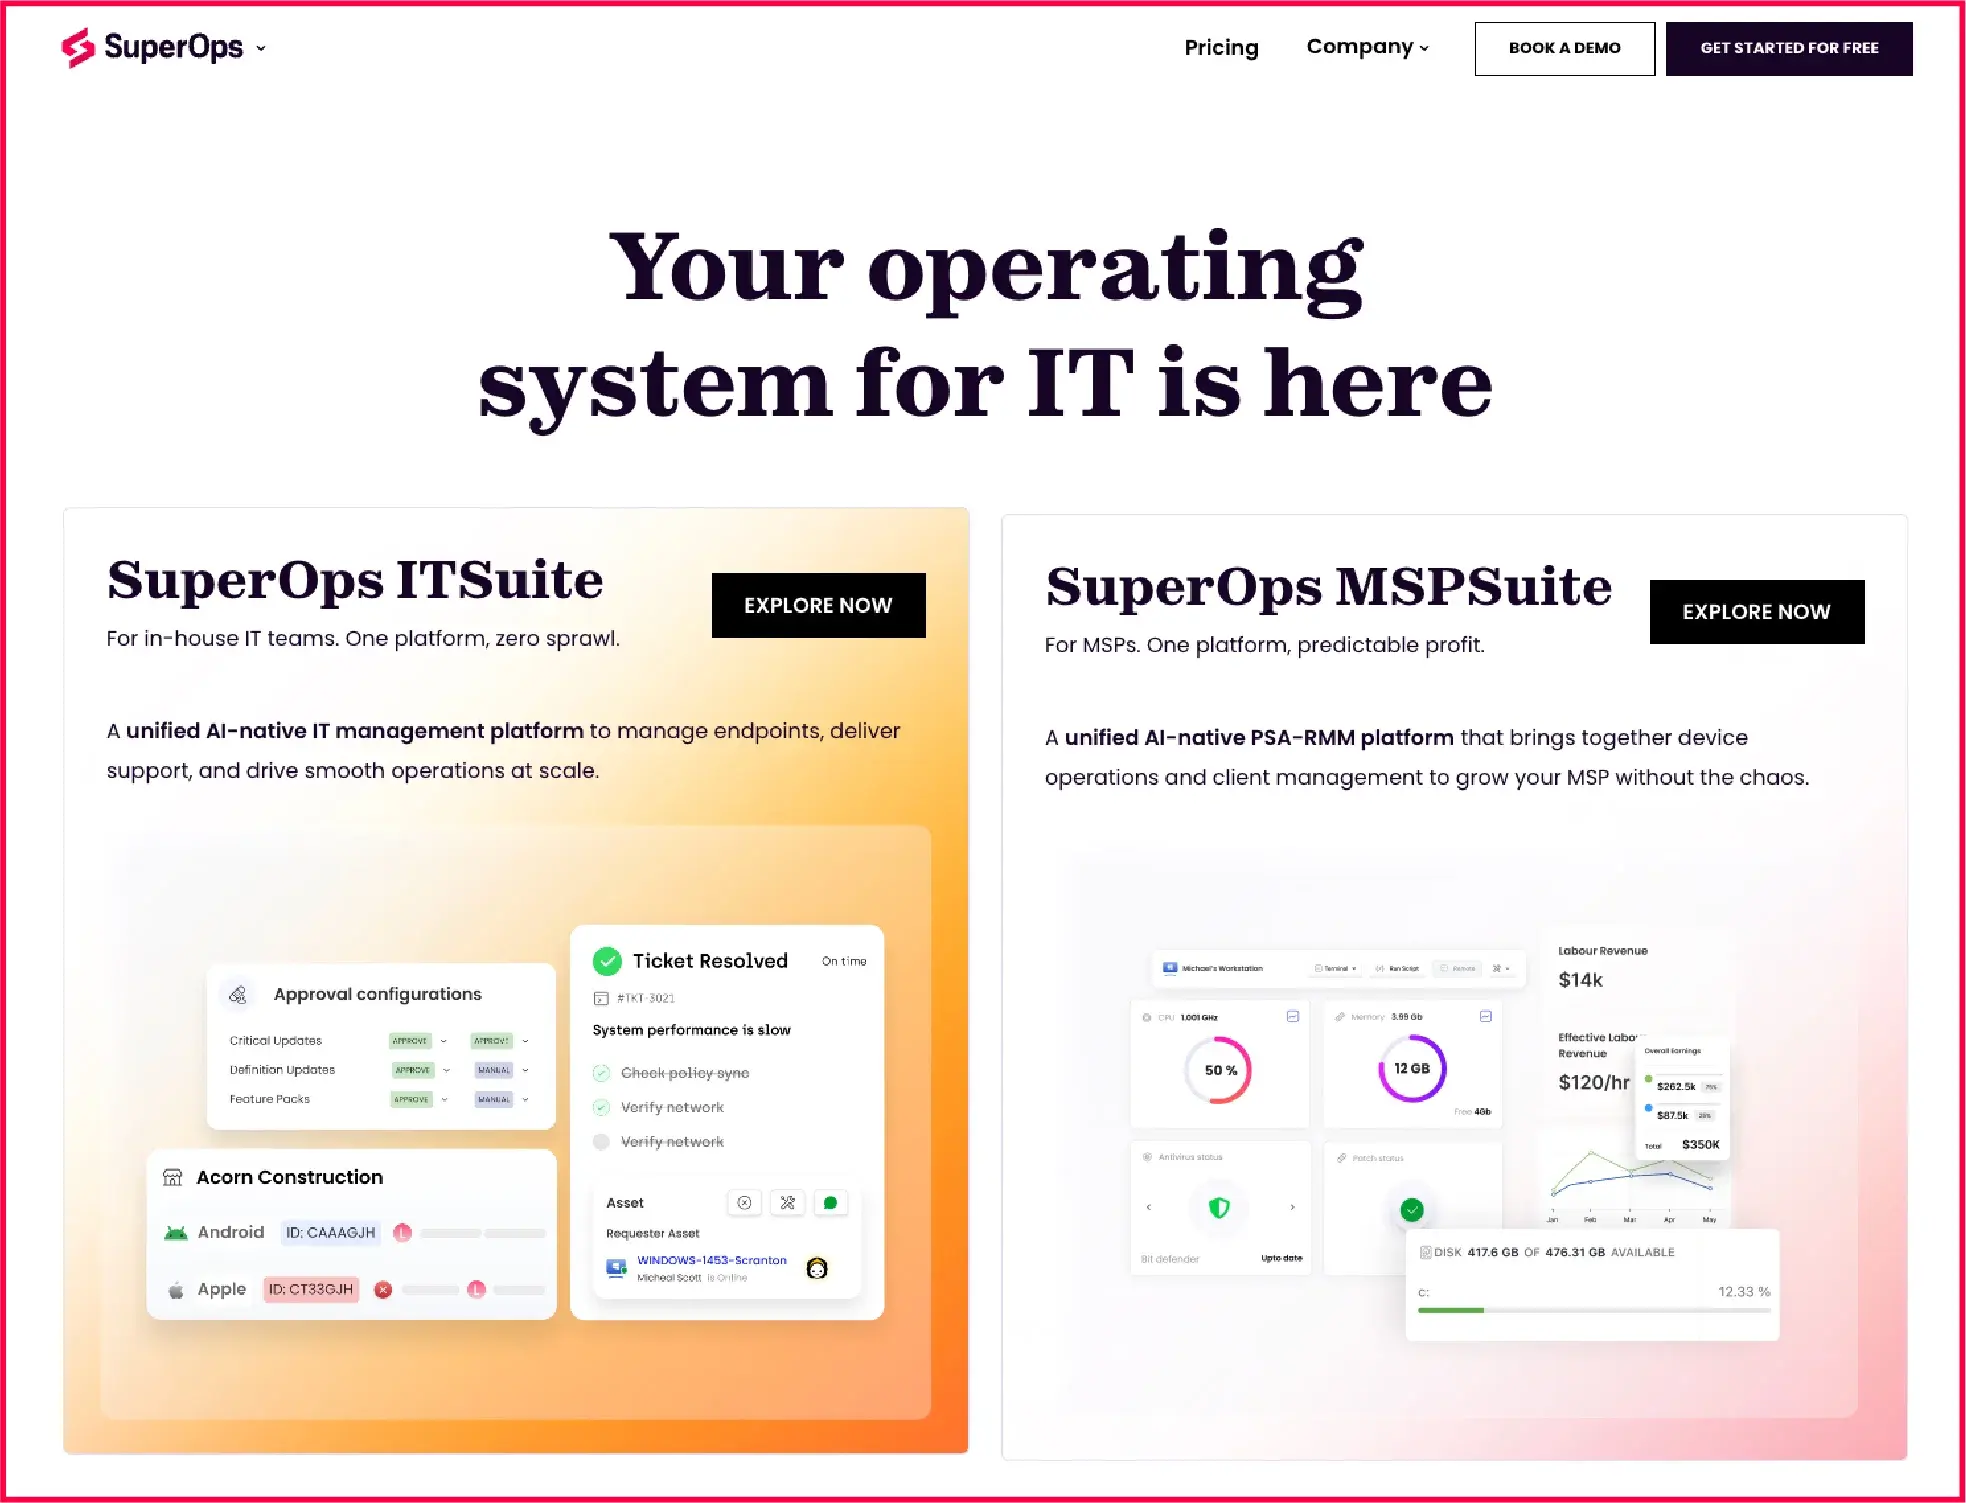This screenshot has width=1966, height=1503.
Task: Click the chart icon on the Memory card
Action: click(x=1486, y=1016)
